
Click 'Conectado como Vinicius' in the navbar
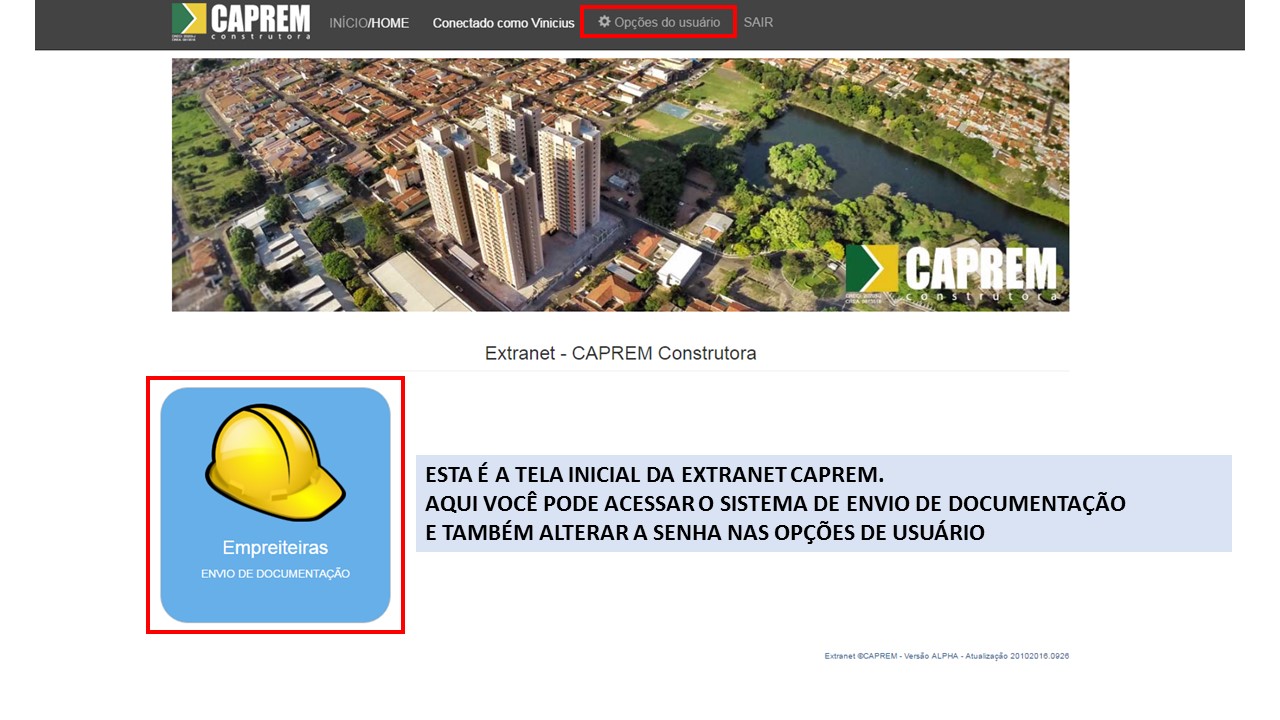(x=503, y=22)
